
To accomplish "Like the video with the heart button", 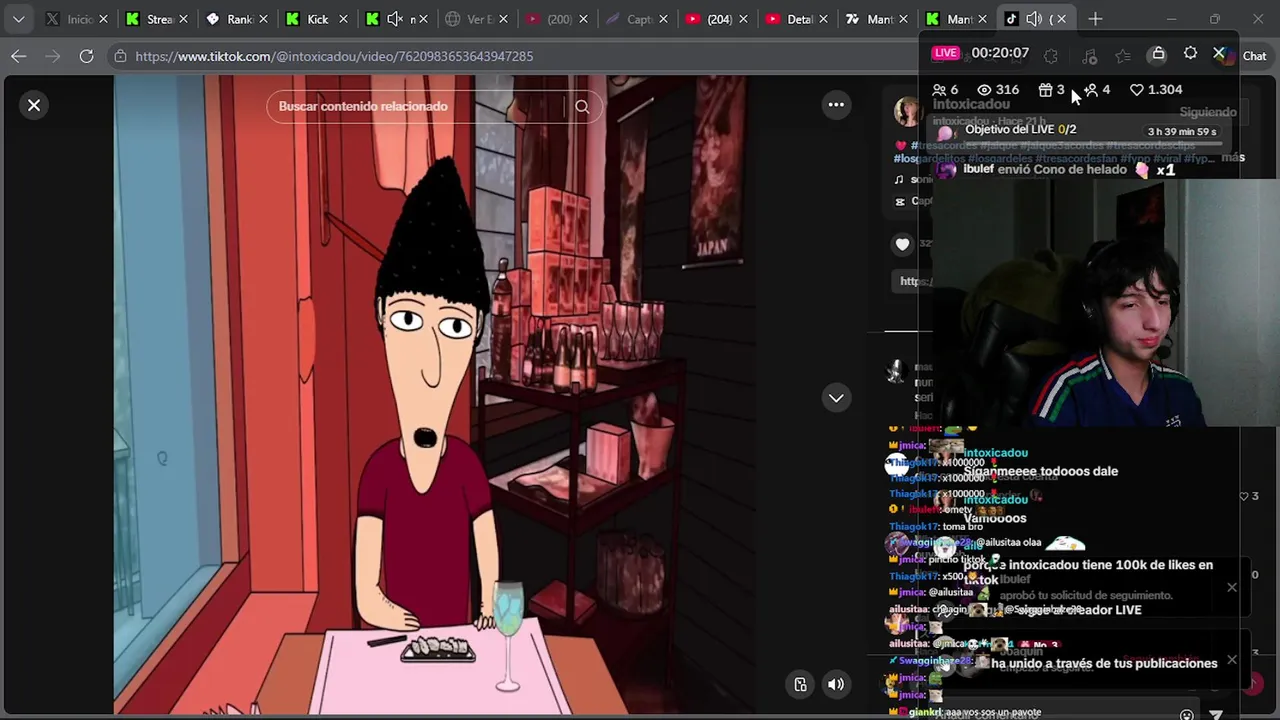I will pos(902,244).
